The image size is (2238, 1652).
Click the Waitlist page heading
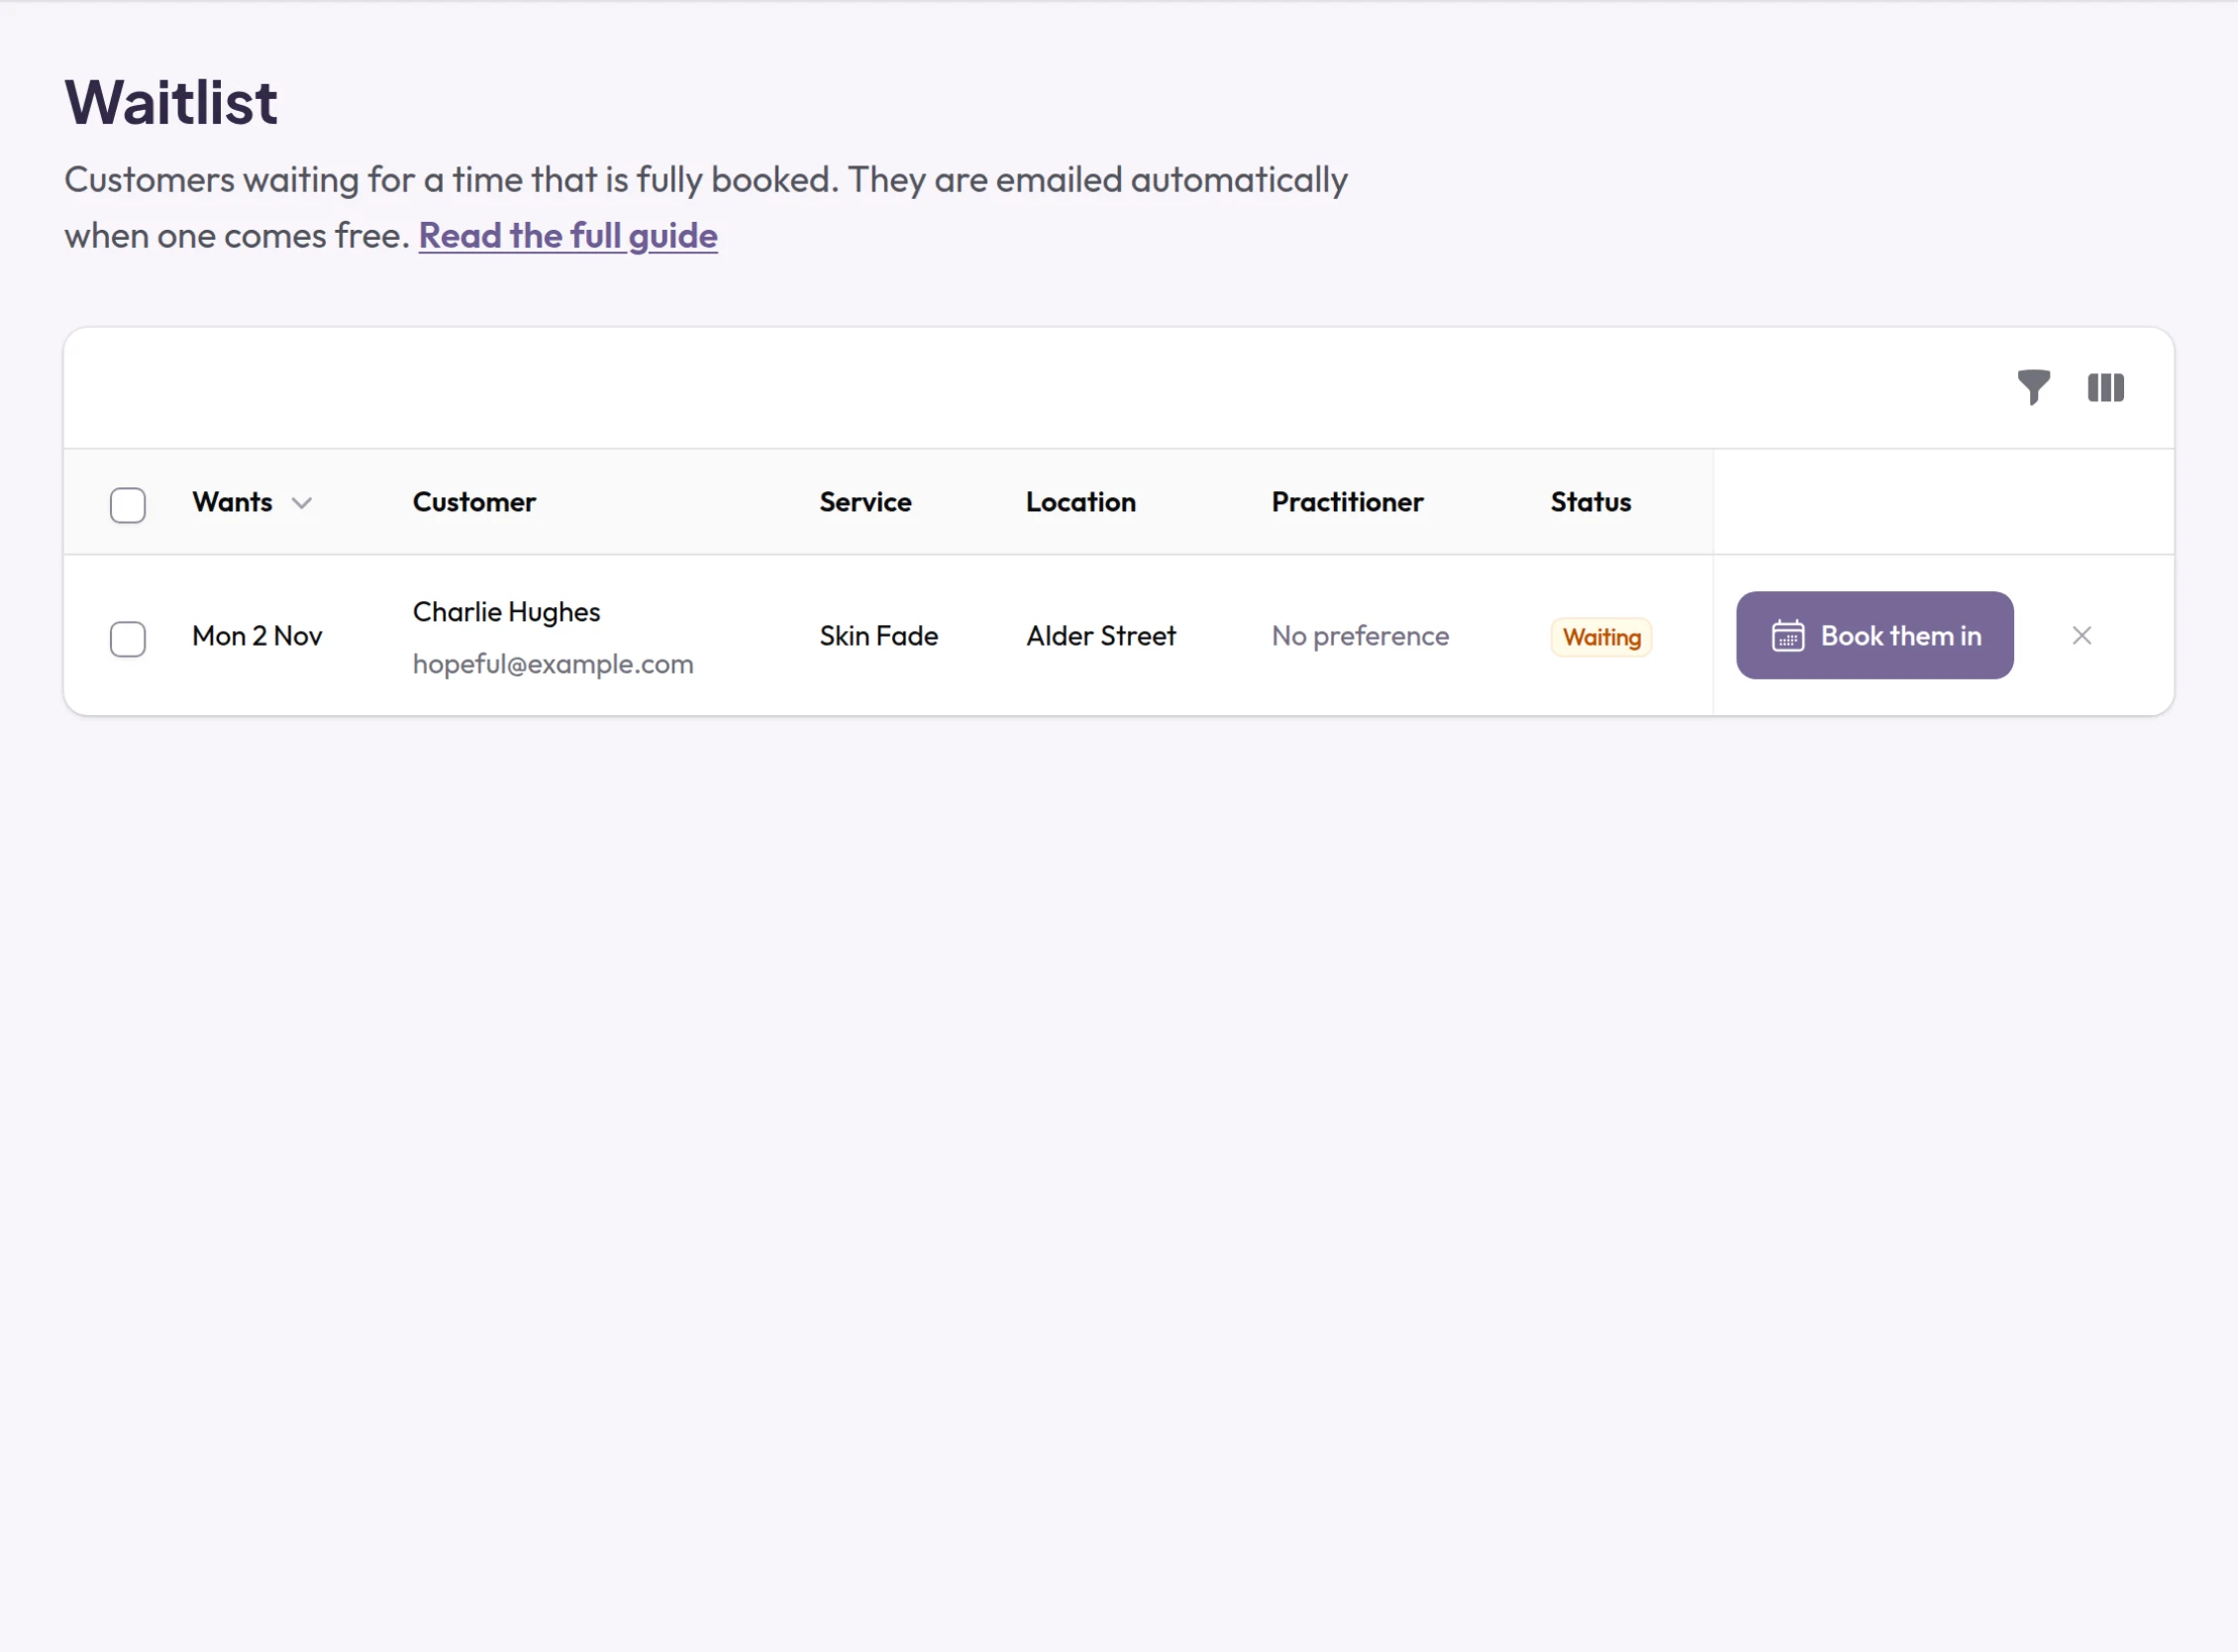point(171,102)
